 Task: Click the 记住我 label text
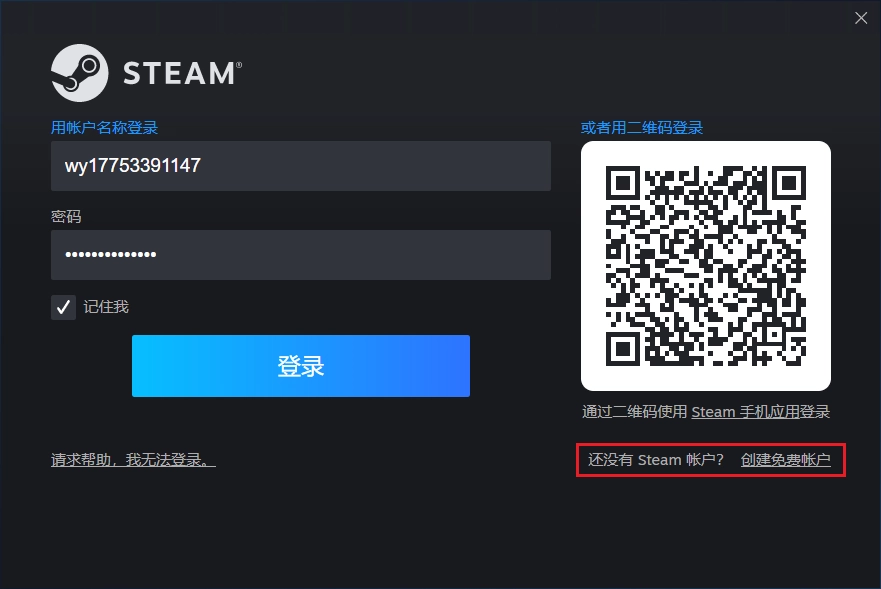[106, 307]
